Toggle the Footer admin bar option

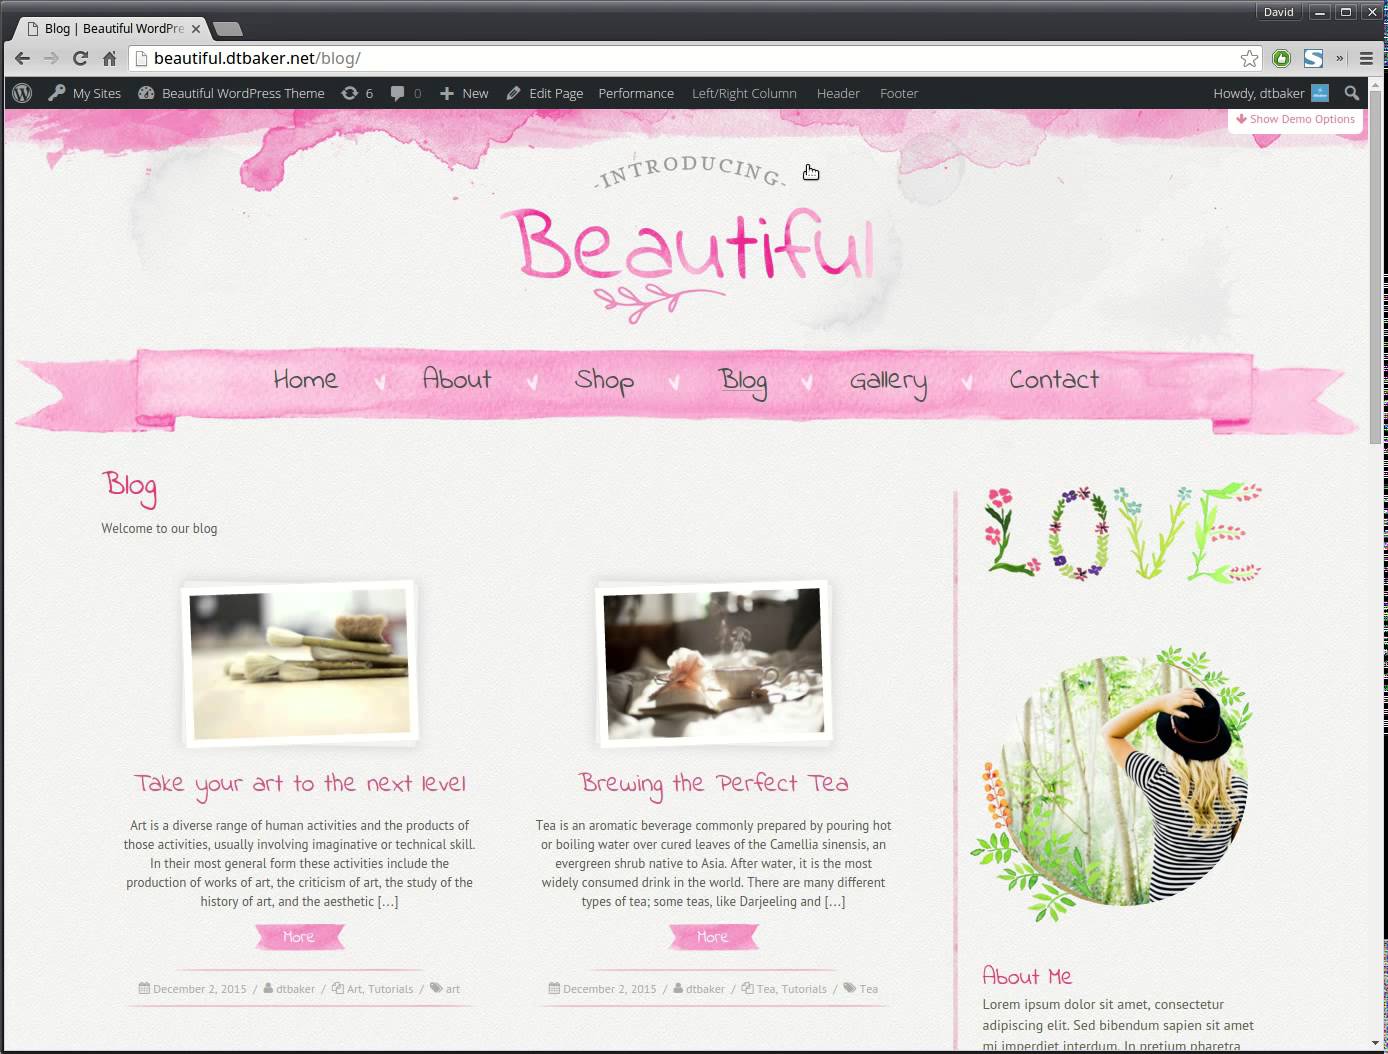[898, 93]
